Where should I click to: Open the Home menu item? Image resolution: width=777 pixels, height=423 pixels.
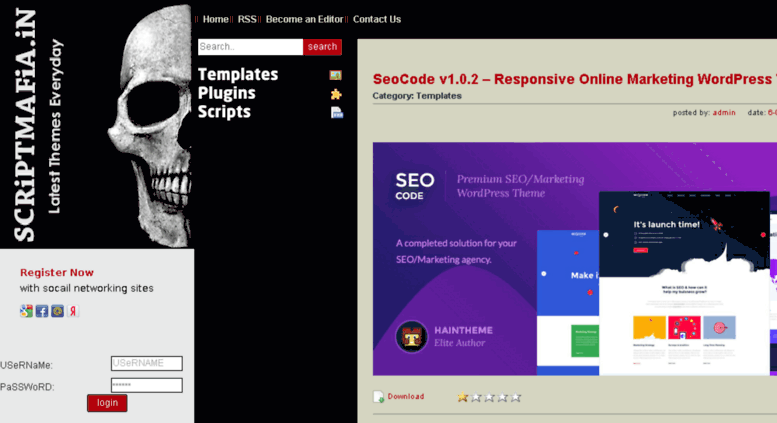tap(216, 19)
